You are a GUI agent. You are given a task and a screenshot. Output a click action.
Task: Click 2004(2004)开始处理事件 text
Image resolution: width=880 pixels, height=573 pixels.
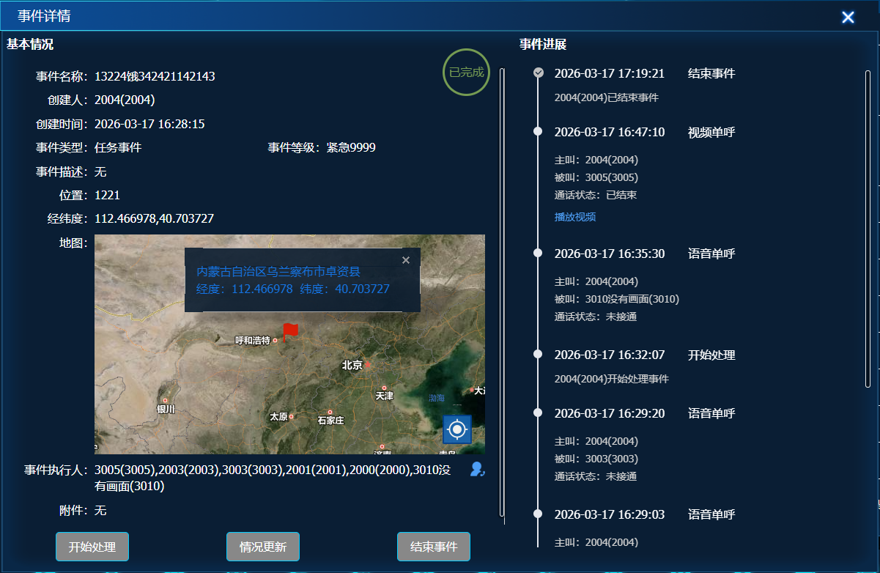click(612, 379)
